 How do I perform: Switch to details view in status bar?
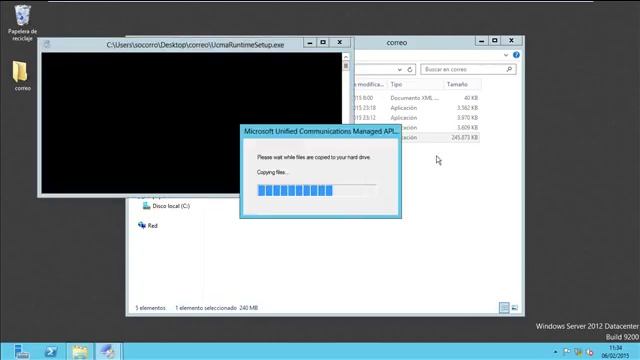point(504,308)
